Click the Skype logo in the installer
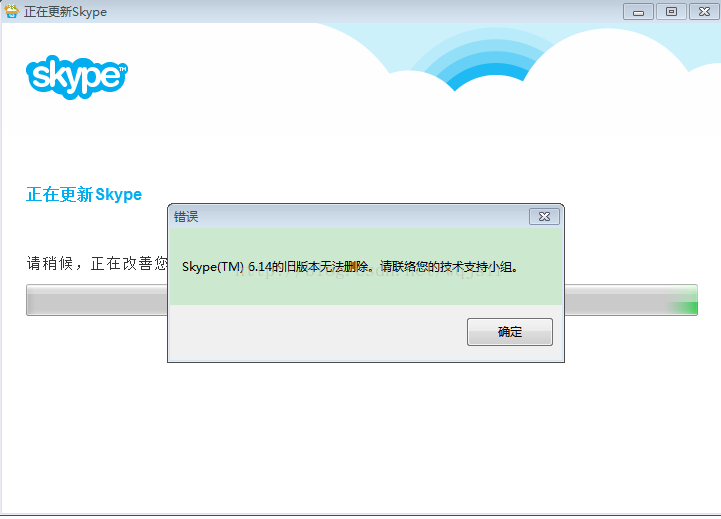 77,77
